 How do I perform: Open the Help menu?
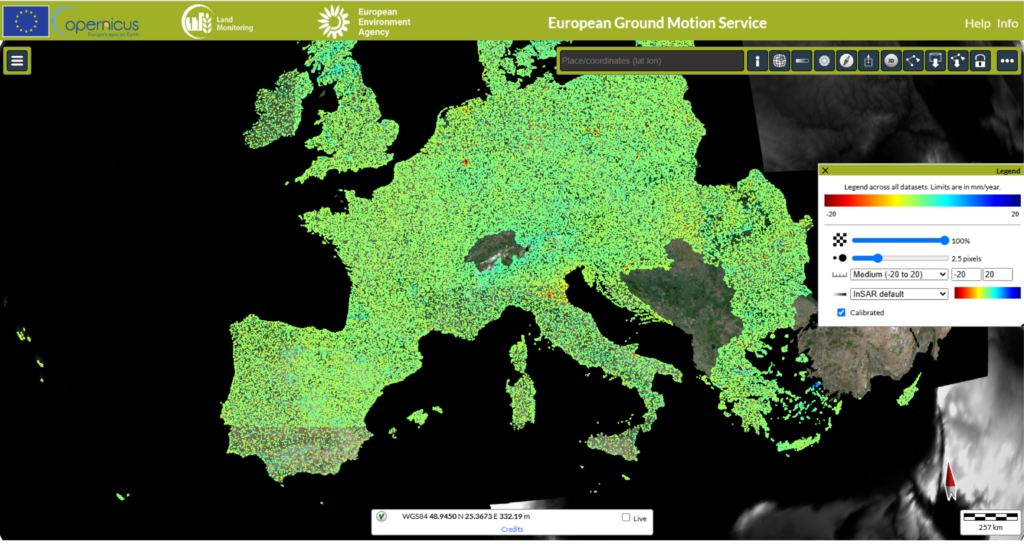tap(978, 23)
